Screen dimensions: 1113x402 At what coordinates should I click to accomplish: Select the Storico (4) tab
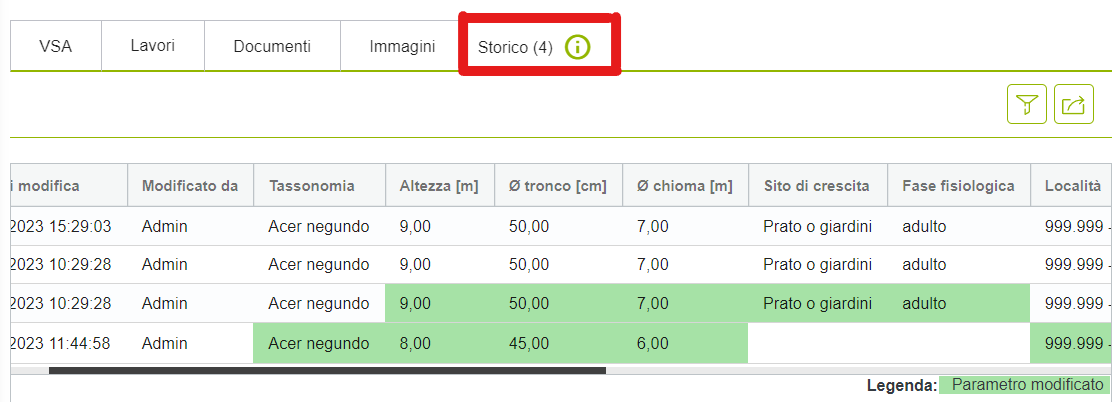[x=515, y=47]
